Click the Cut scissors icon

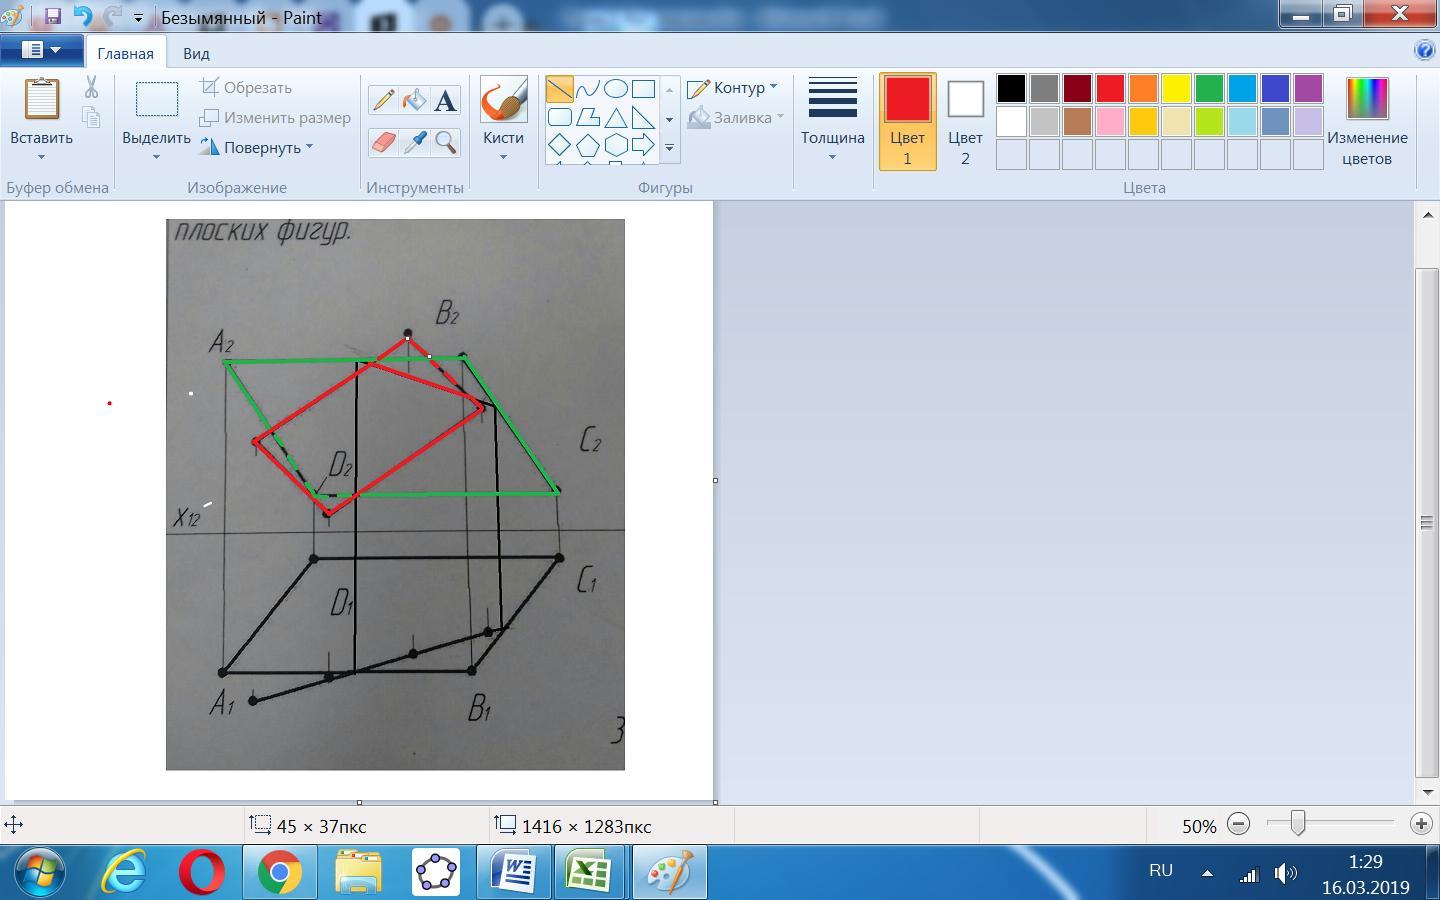[91, 88]
